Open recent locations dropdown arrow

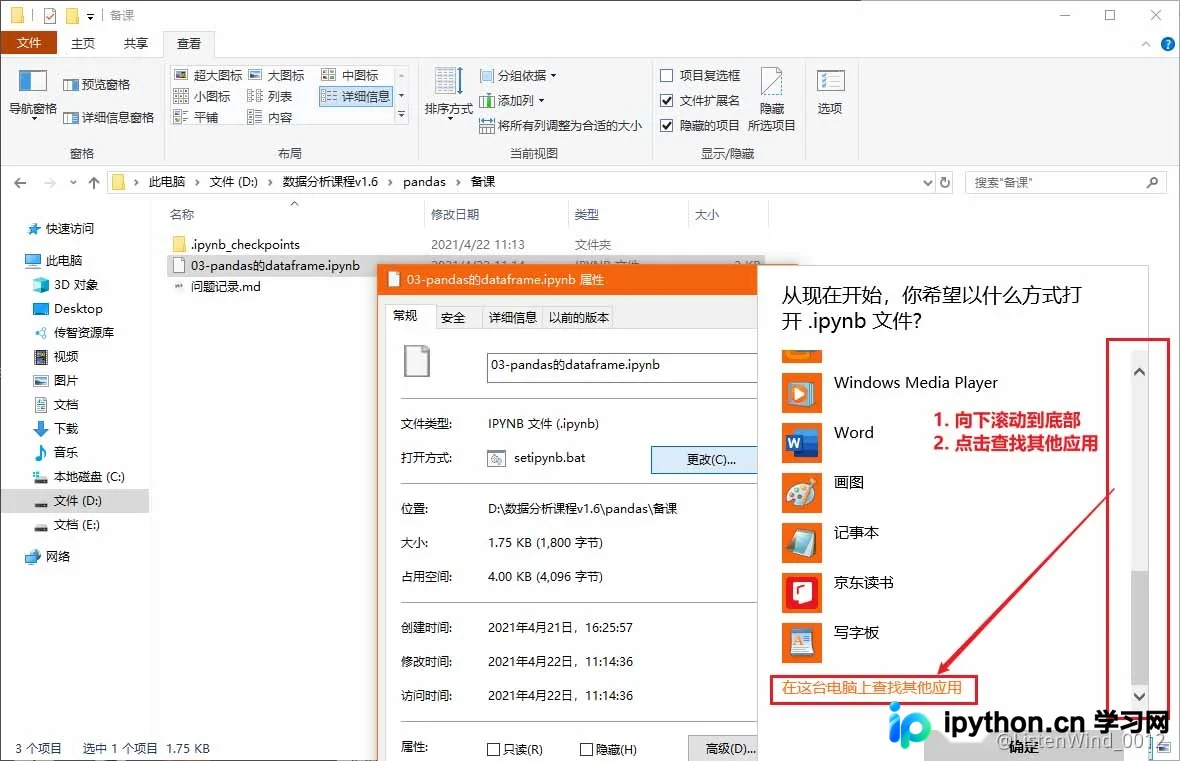73,182
